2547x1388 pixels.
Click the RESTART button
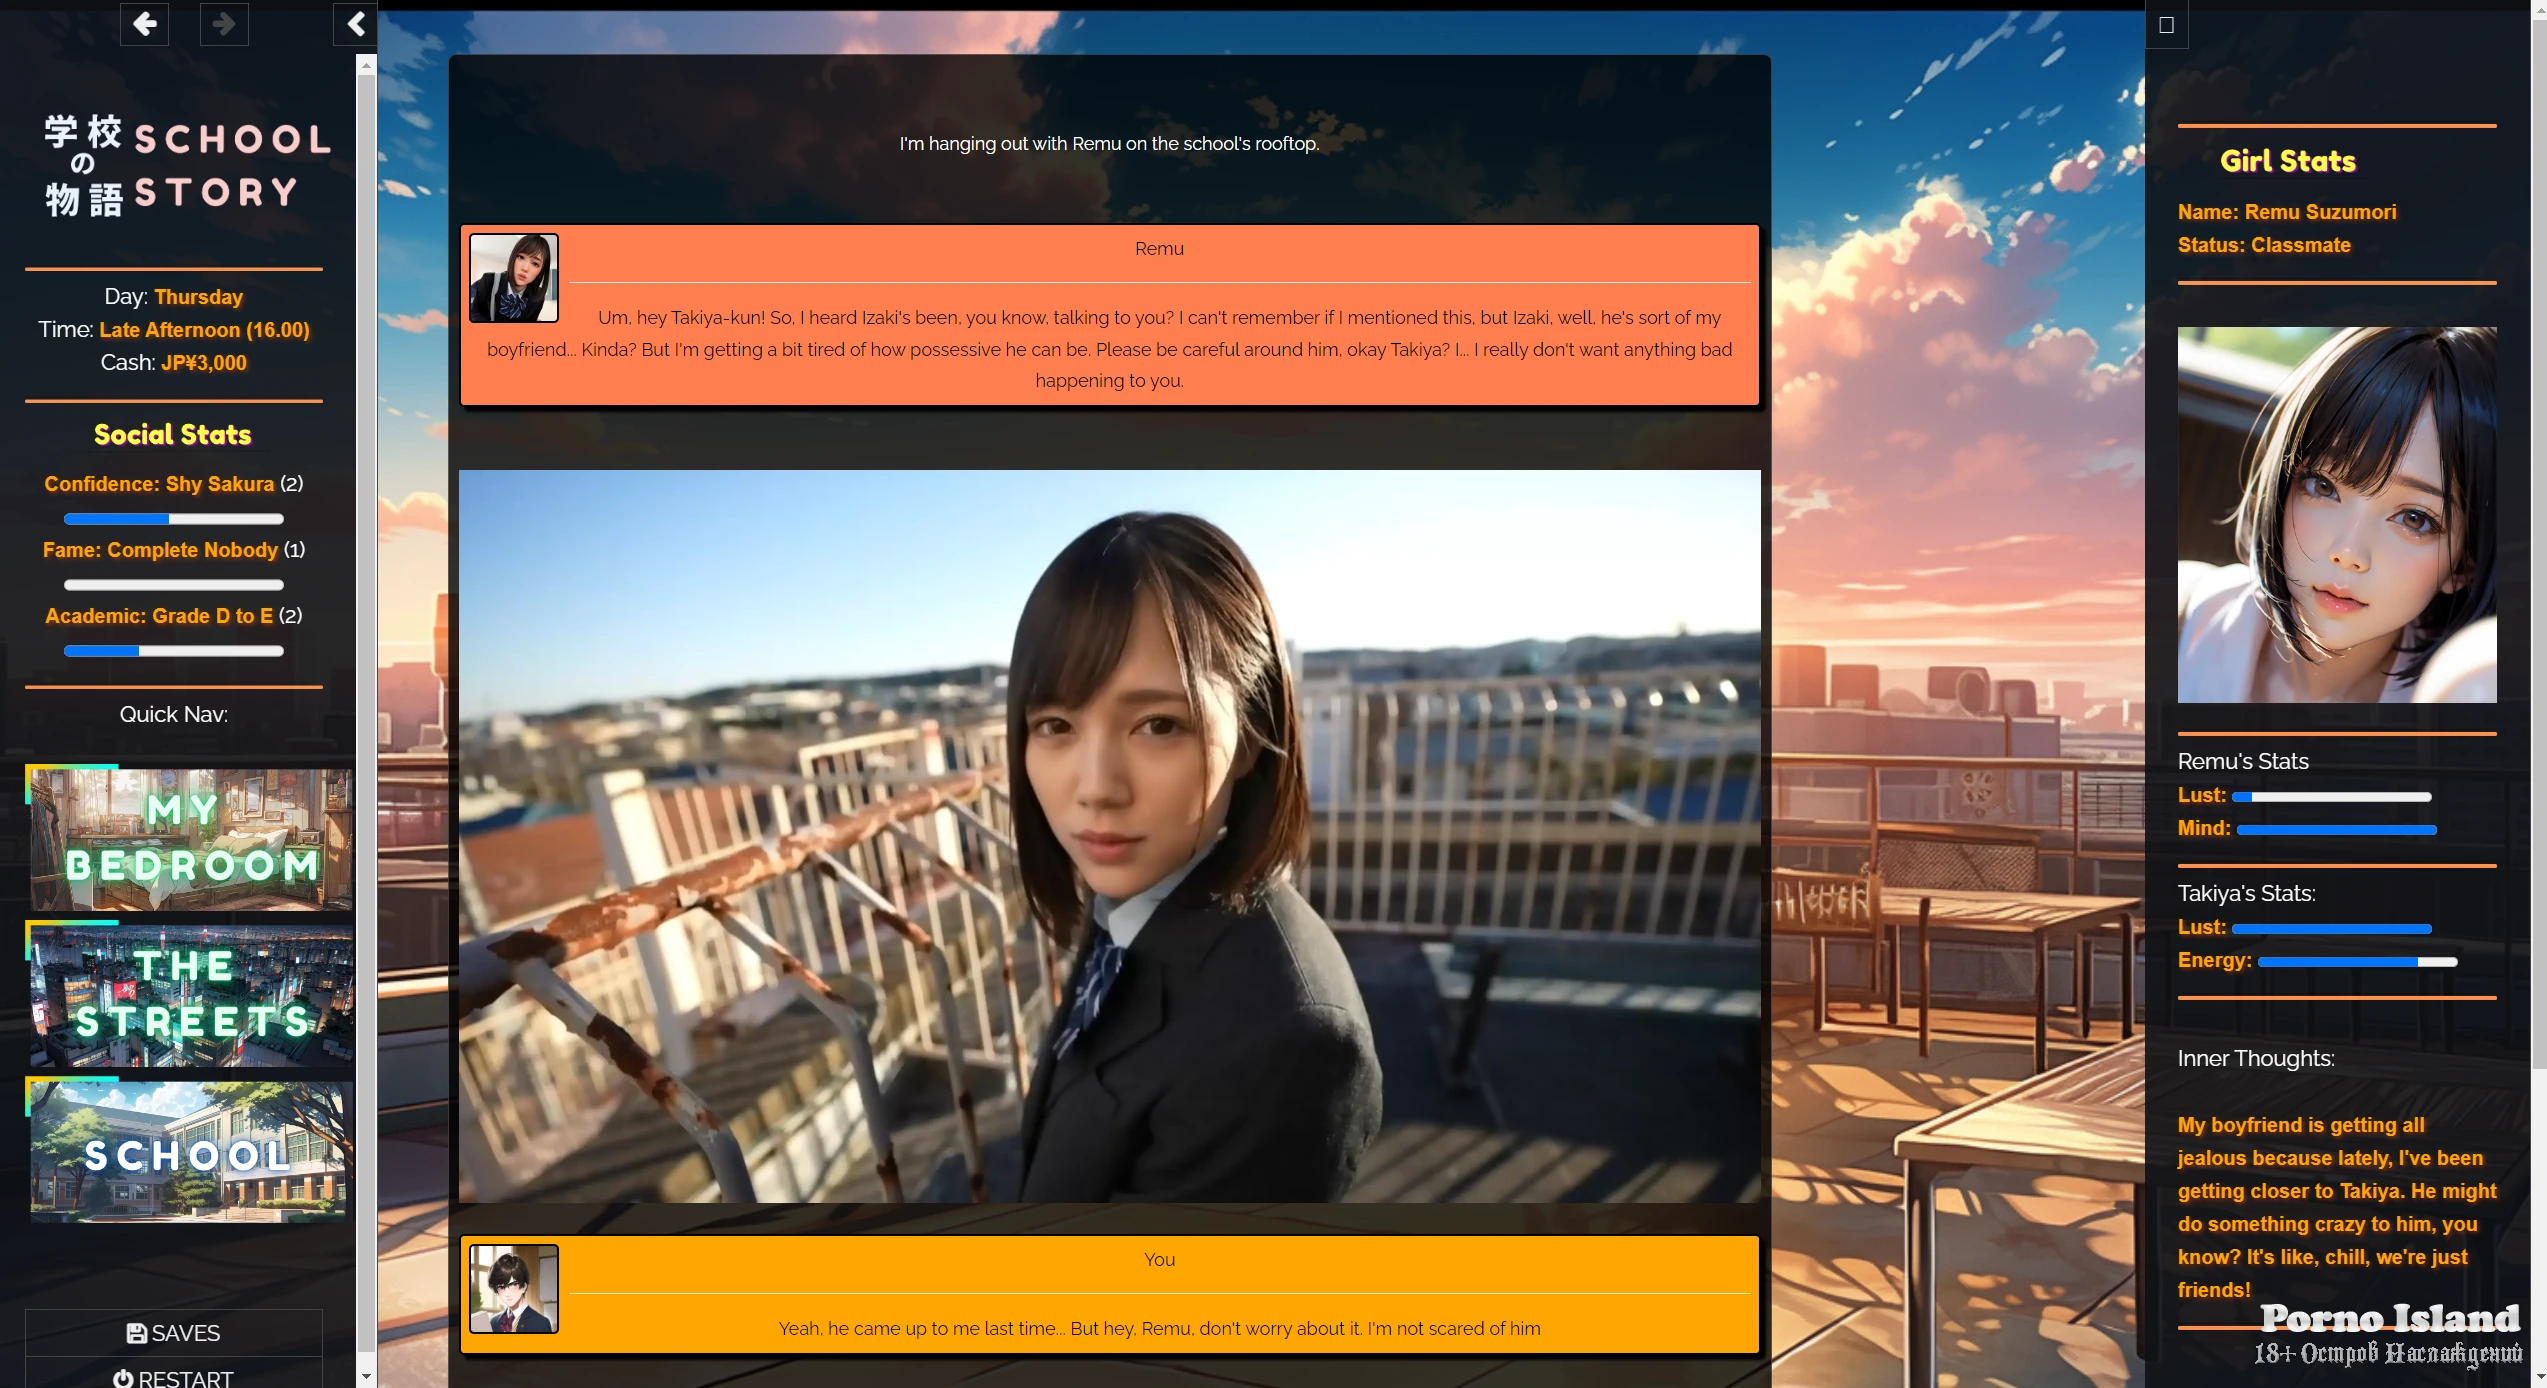173,1377
